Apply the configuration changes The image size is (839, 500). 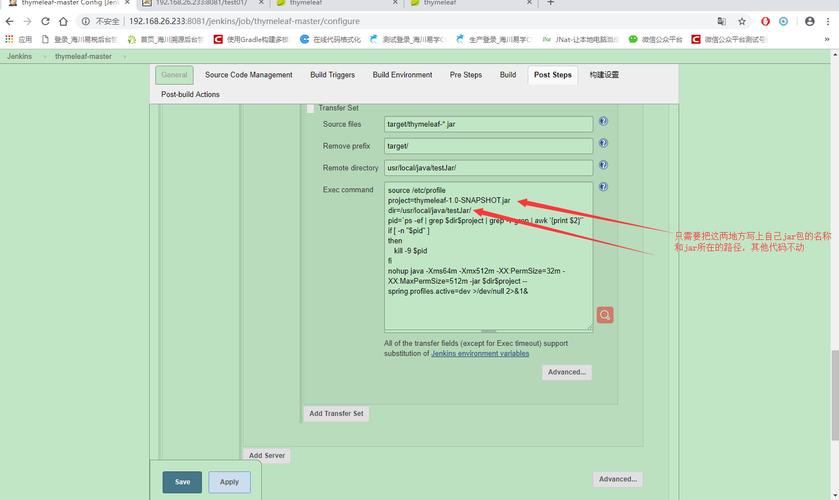(x=230, y=482)
